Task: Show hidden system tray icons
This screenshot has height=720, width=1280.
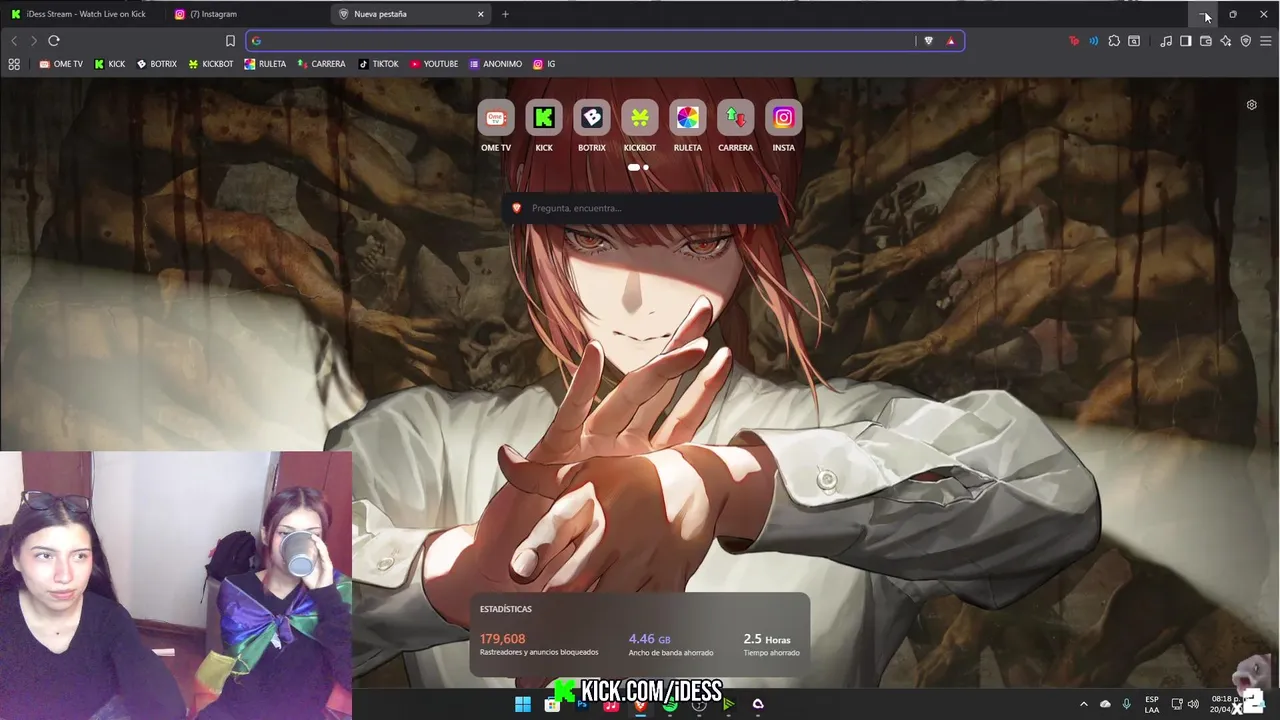Action: [x=1083, y=704]
